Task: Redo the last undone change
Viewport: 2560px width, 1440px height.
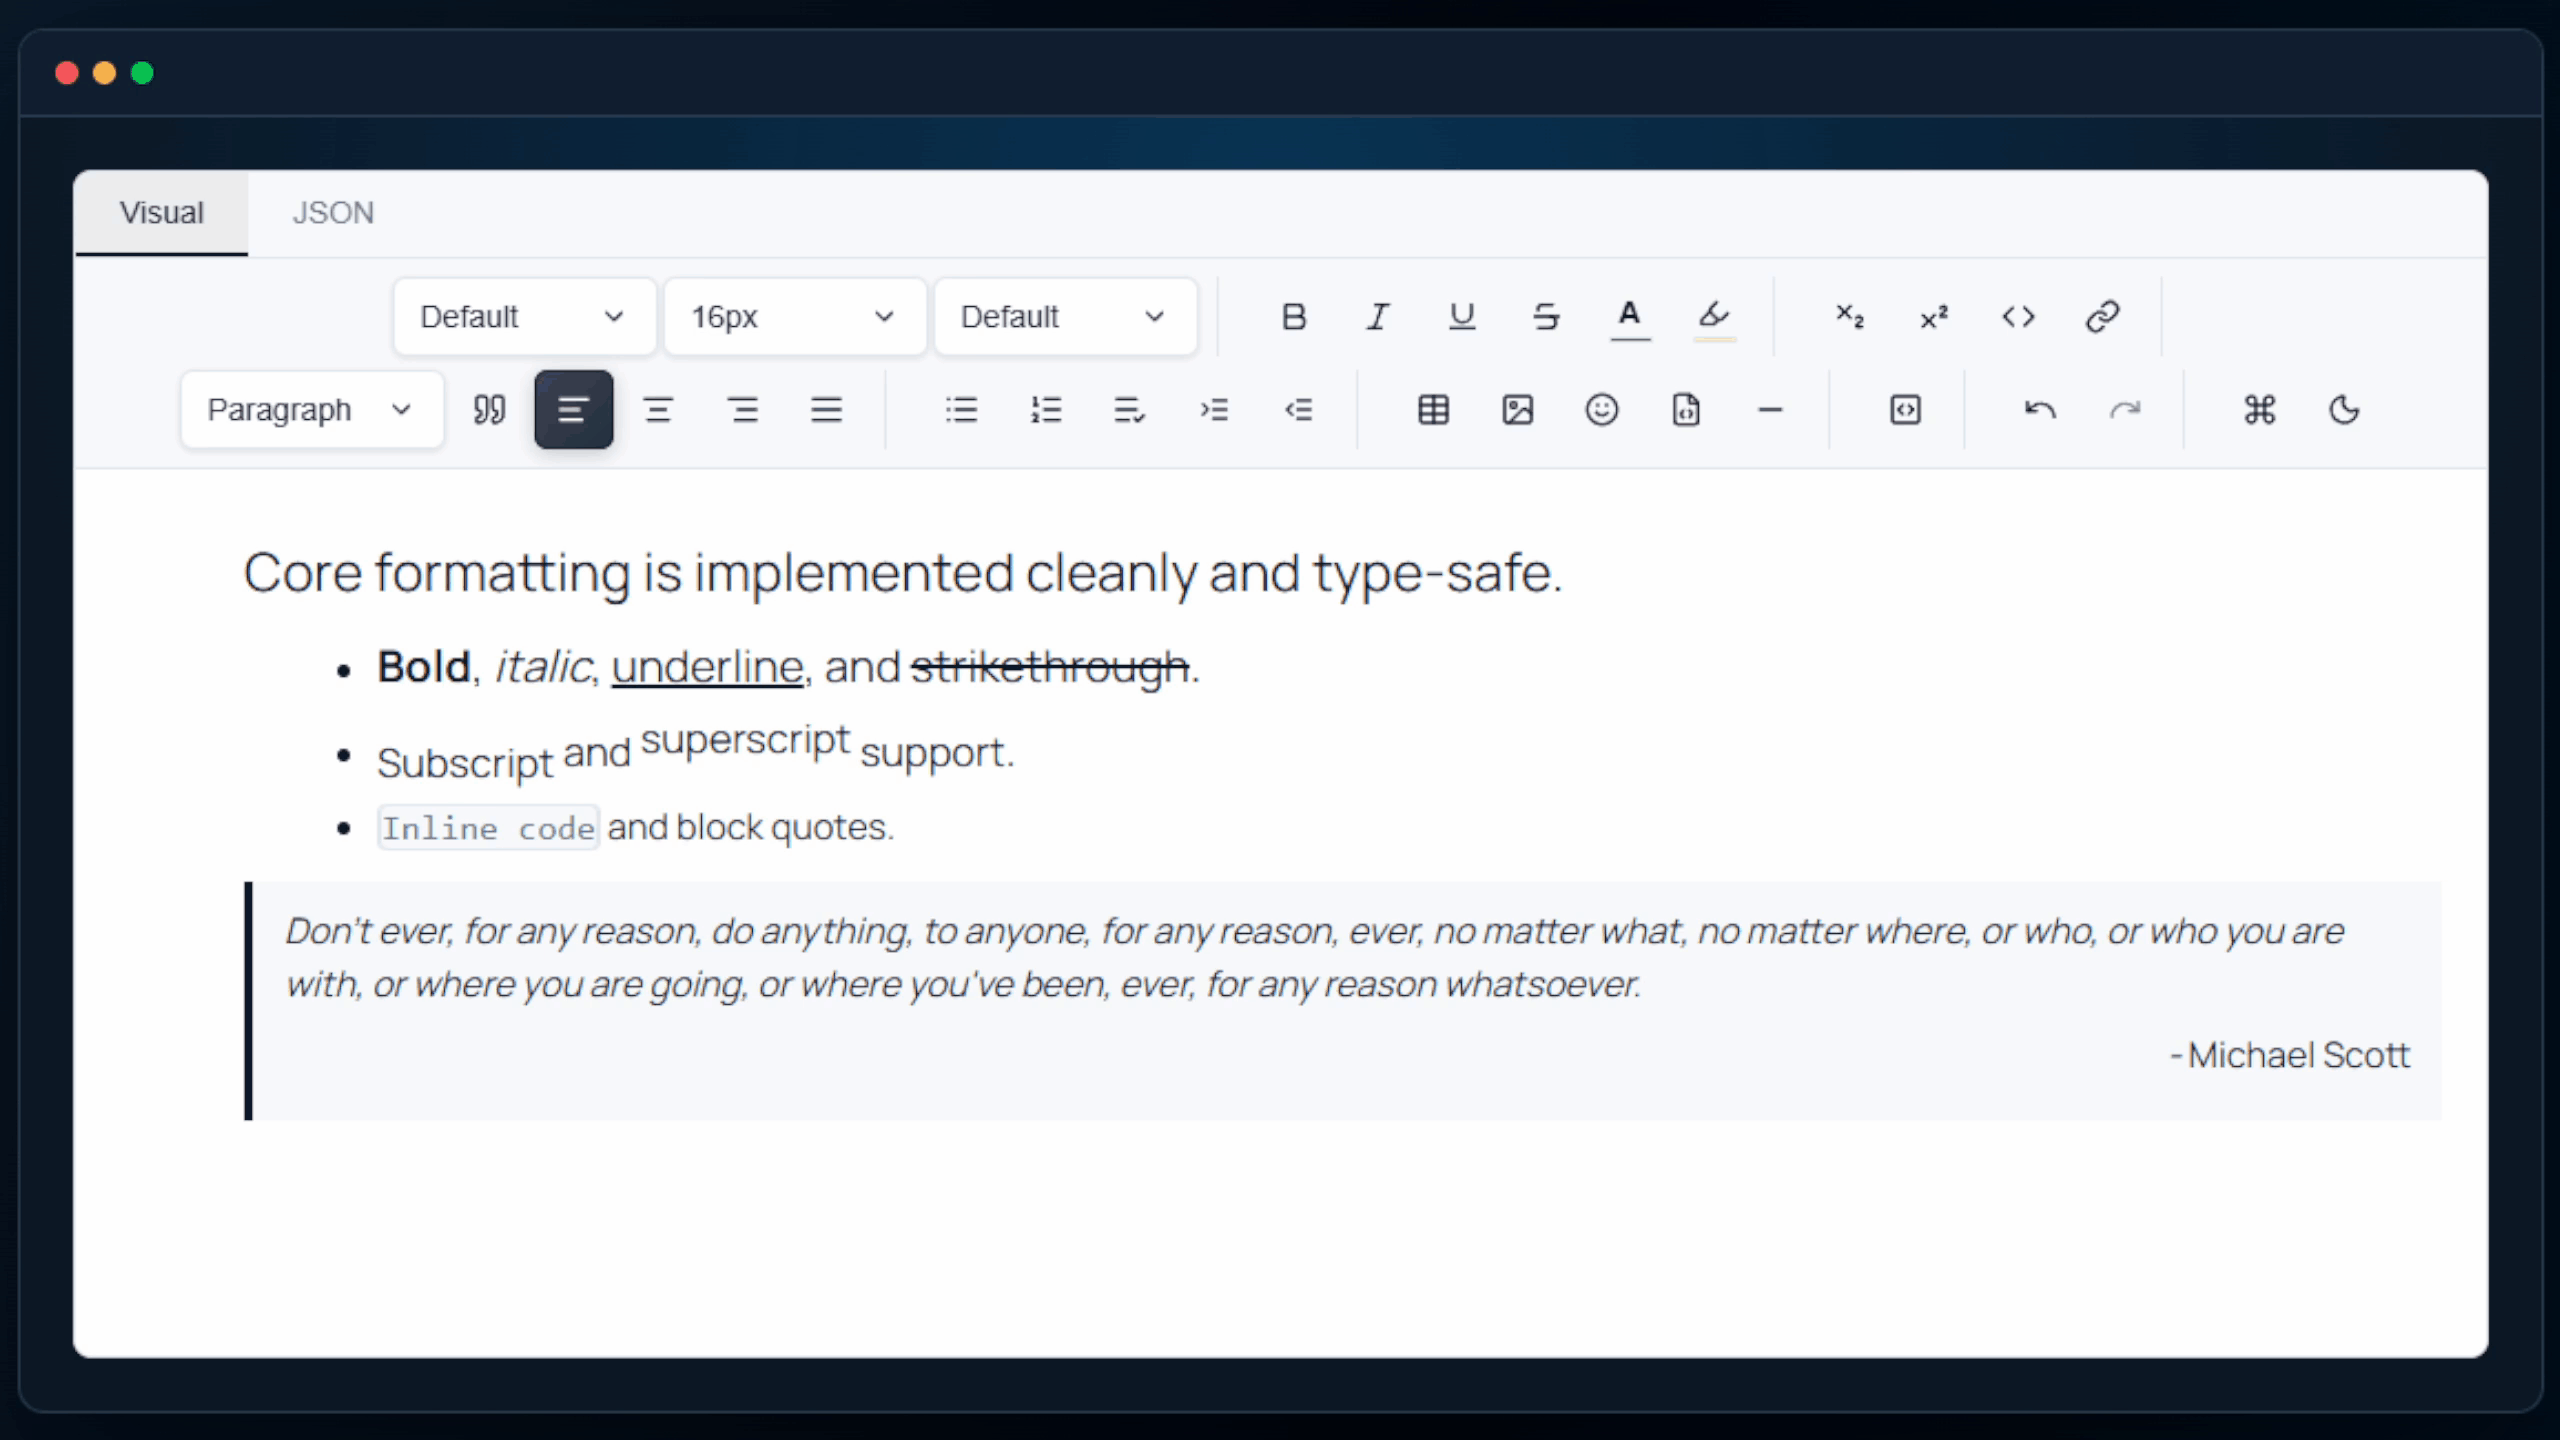Action: click(x=2124, y=409)
